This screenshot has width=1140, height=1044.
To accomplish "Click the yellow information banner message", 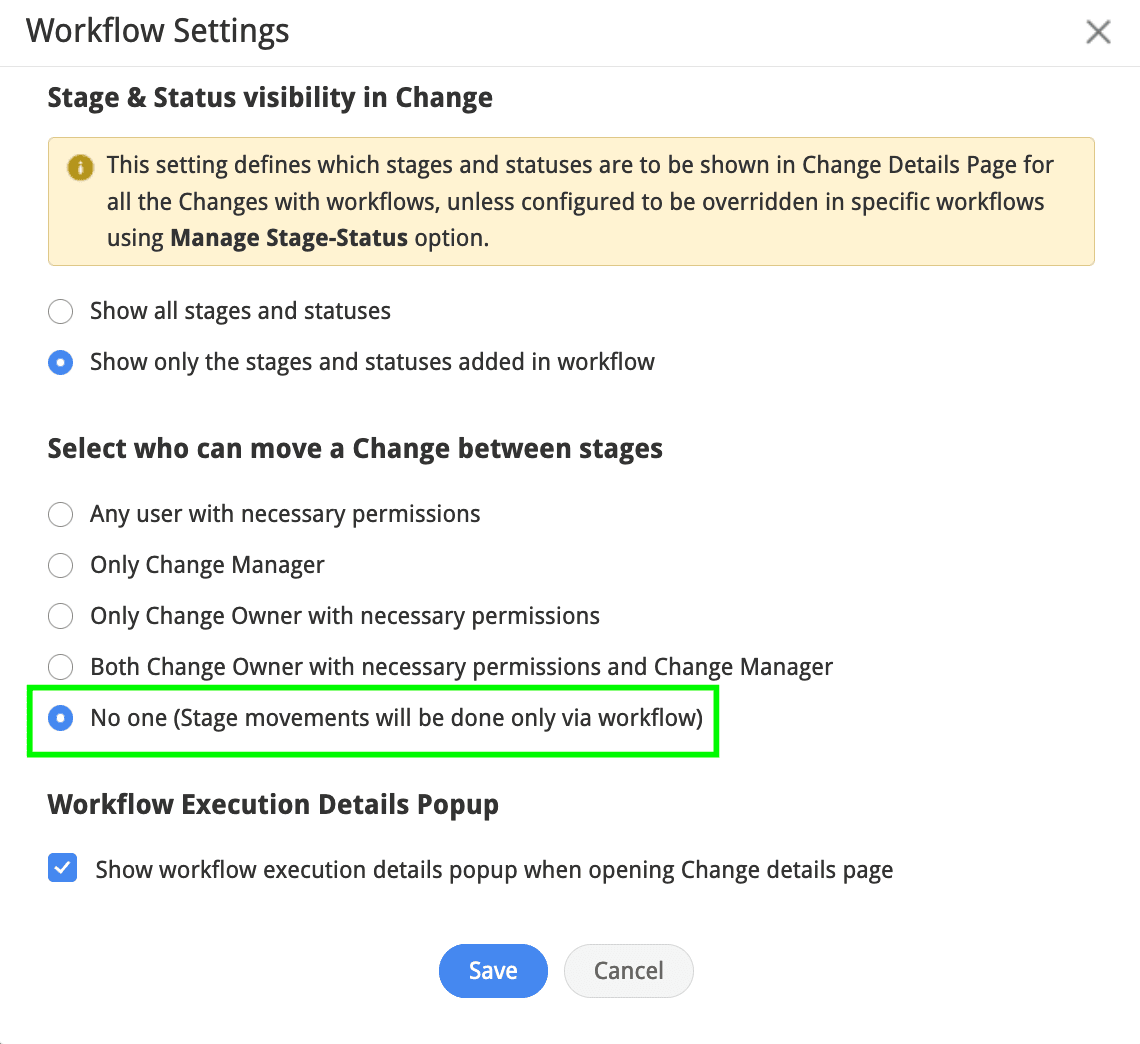I will [571, 201].
